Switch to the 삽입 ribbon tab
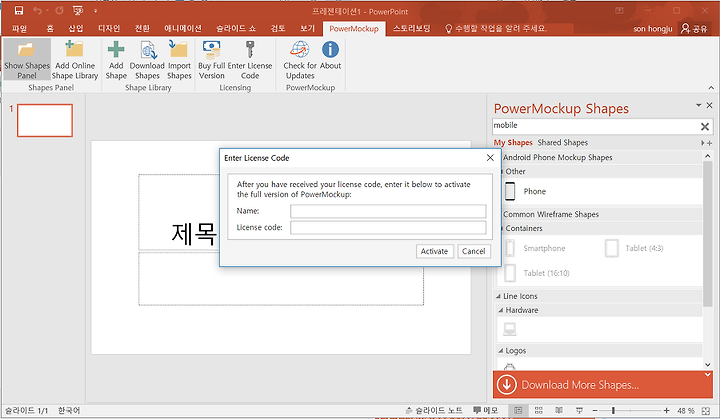This screenshot has width=720, height=419. [76, 28]
